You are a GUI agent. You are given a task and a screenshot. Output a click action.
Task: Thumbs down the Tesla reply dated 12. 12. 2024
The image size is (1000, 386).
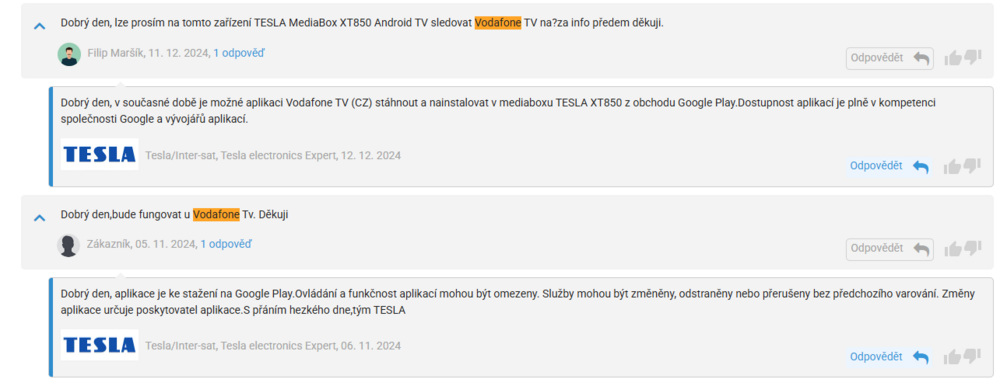coord(973,166)
